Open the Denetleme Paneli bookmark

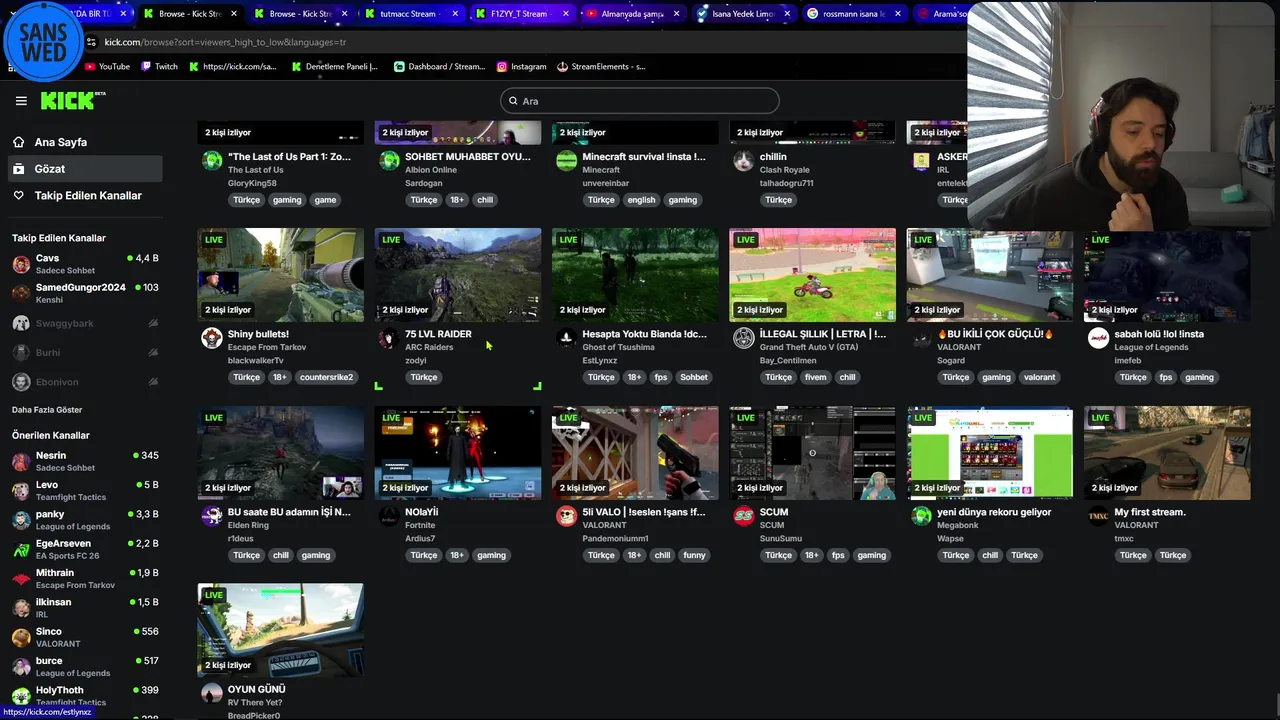pyautogui.click(x=335, y=67)
